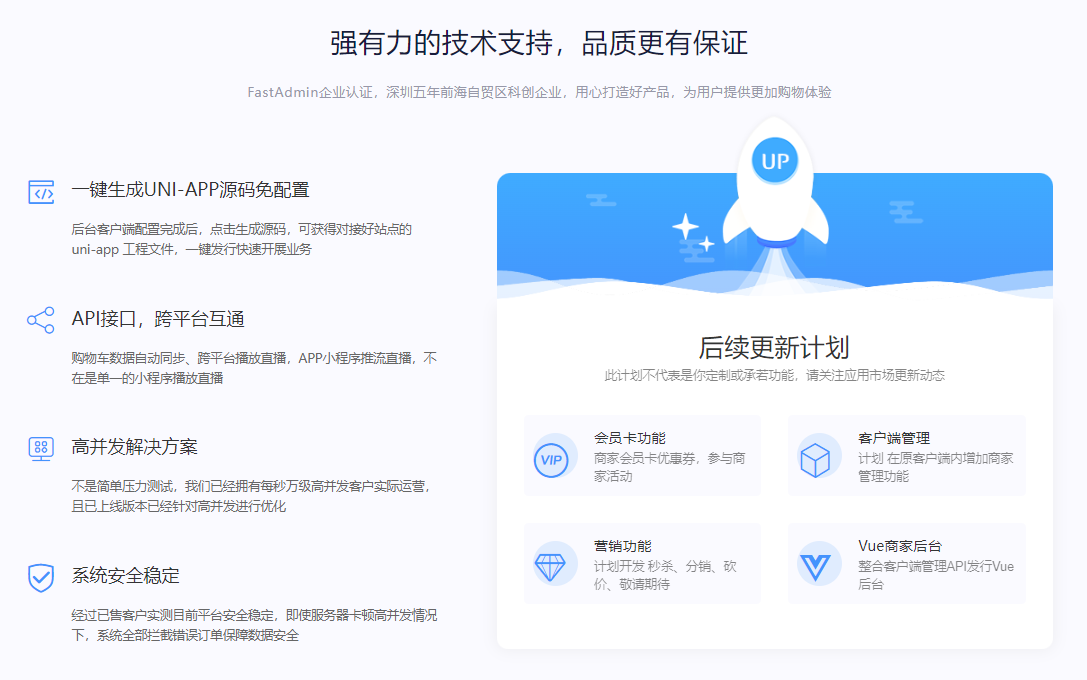Open the 会员卡功能 card title
The width and height of the screenshot is (1087, 680).
tap(629, 438)
